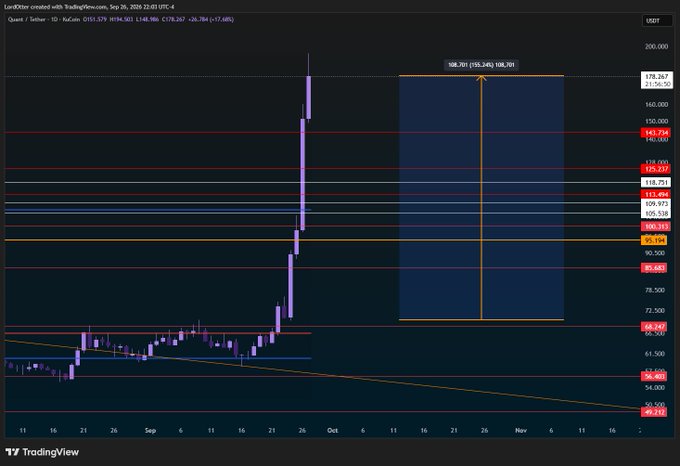The width and height of the screenshot is (680, 466).
Task: Click the 72.500 price scale label
Action: point(655,311)
